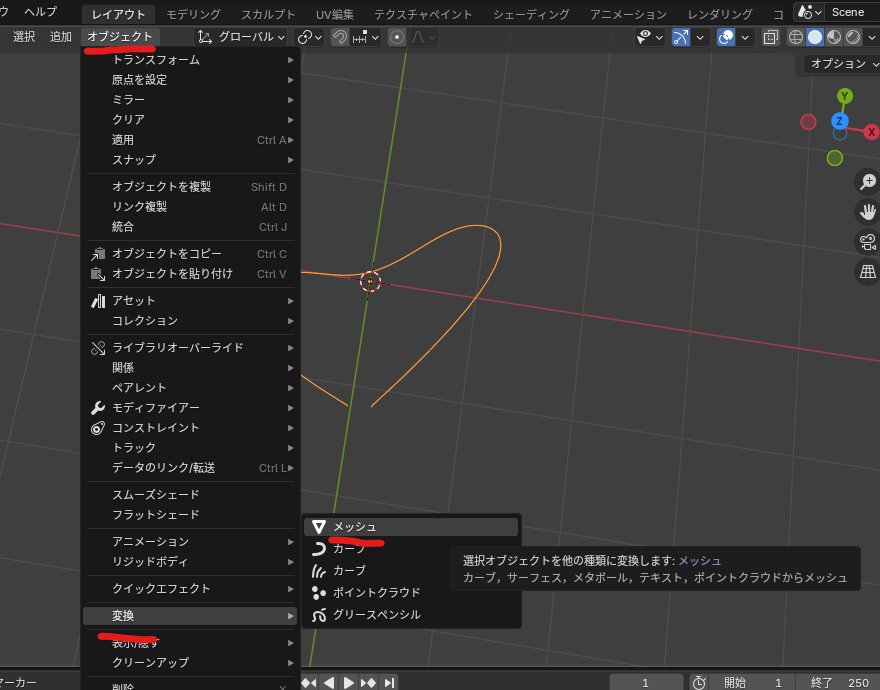Toggle X-ray display button in header
Screen dimensions: 880x690
771,37
